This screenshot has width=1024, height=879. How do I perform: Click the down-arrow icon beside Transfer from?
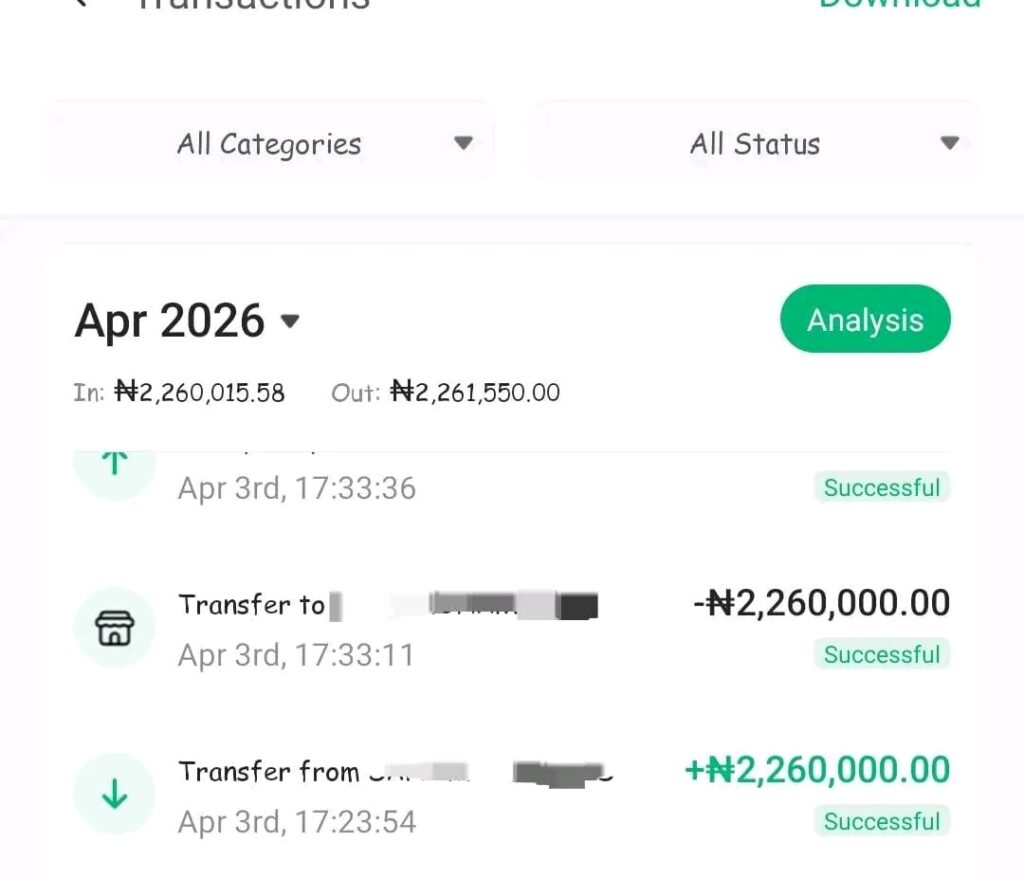(x=115, y=794)
